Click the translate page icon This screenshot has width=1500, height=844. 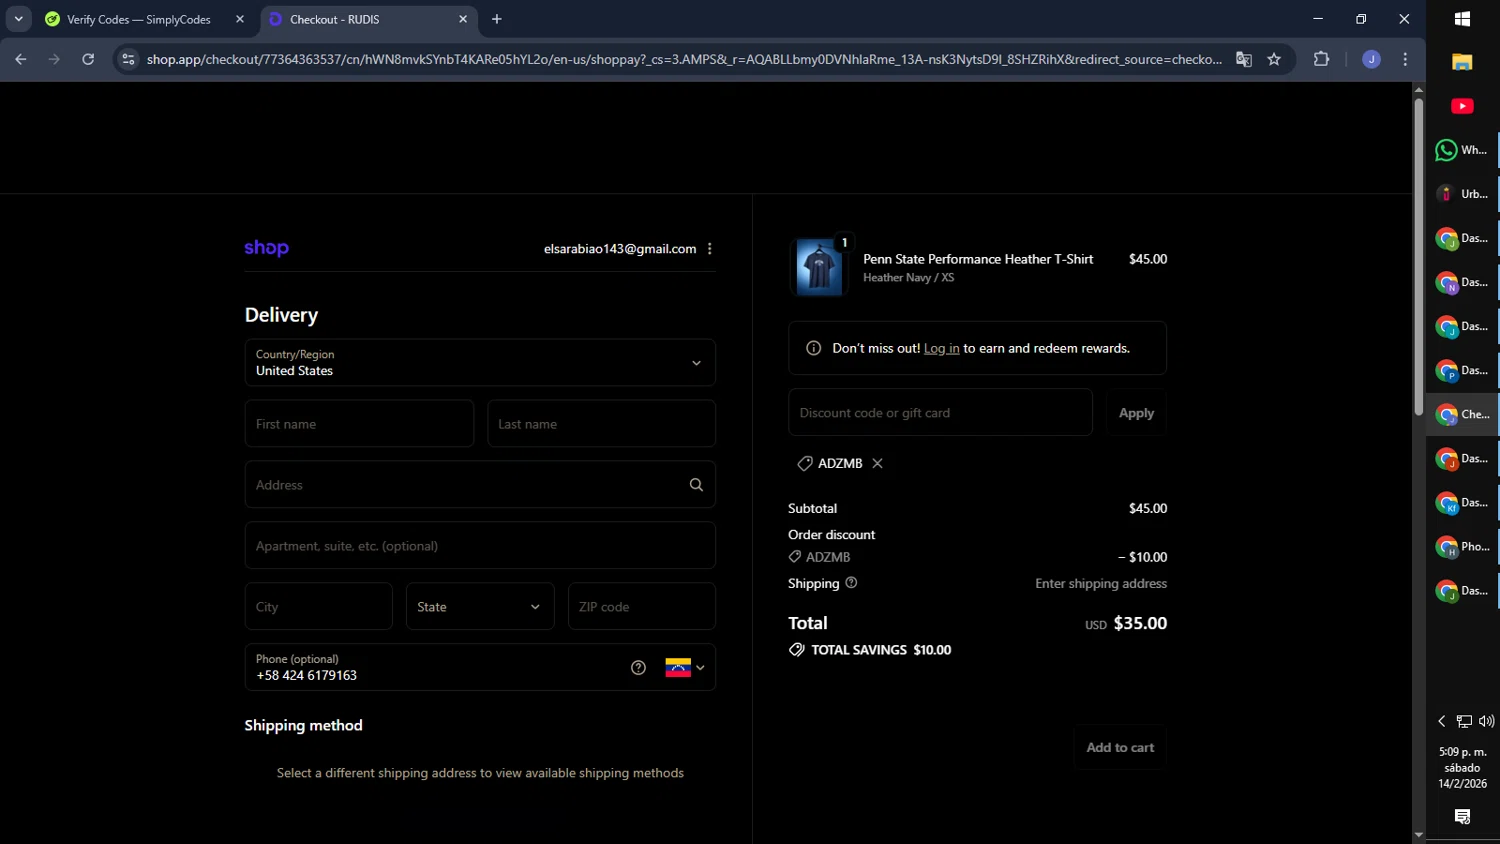(1244, 60)
